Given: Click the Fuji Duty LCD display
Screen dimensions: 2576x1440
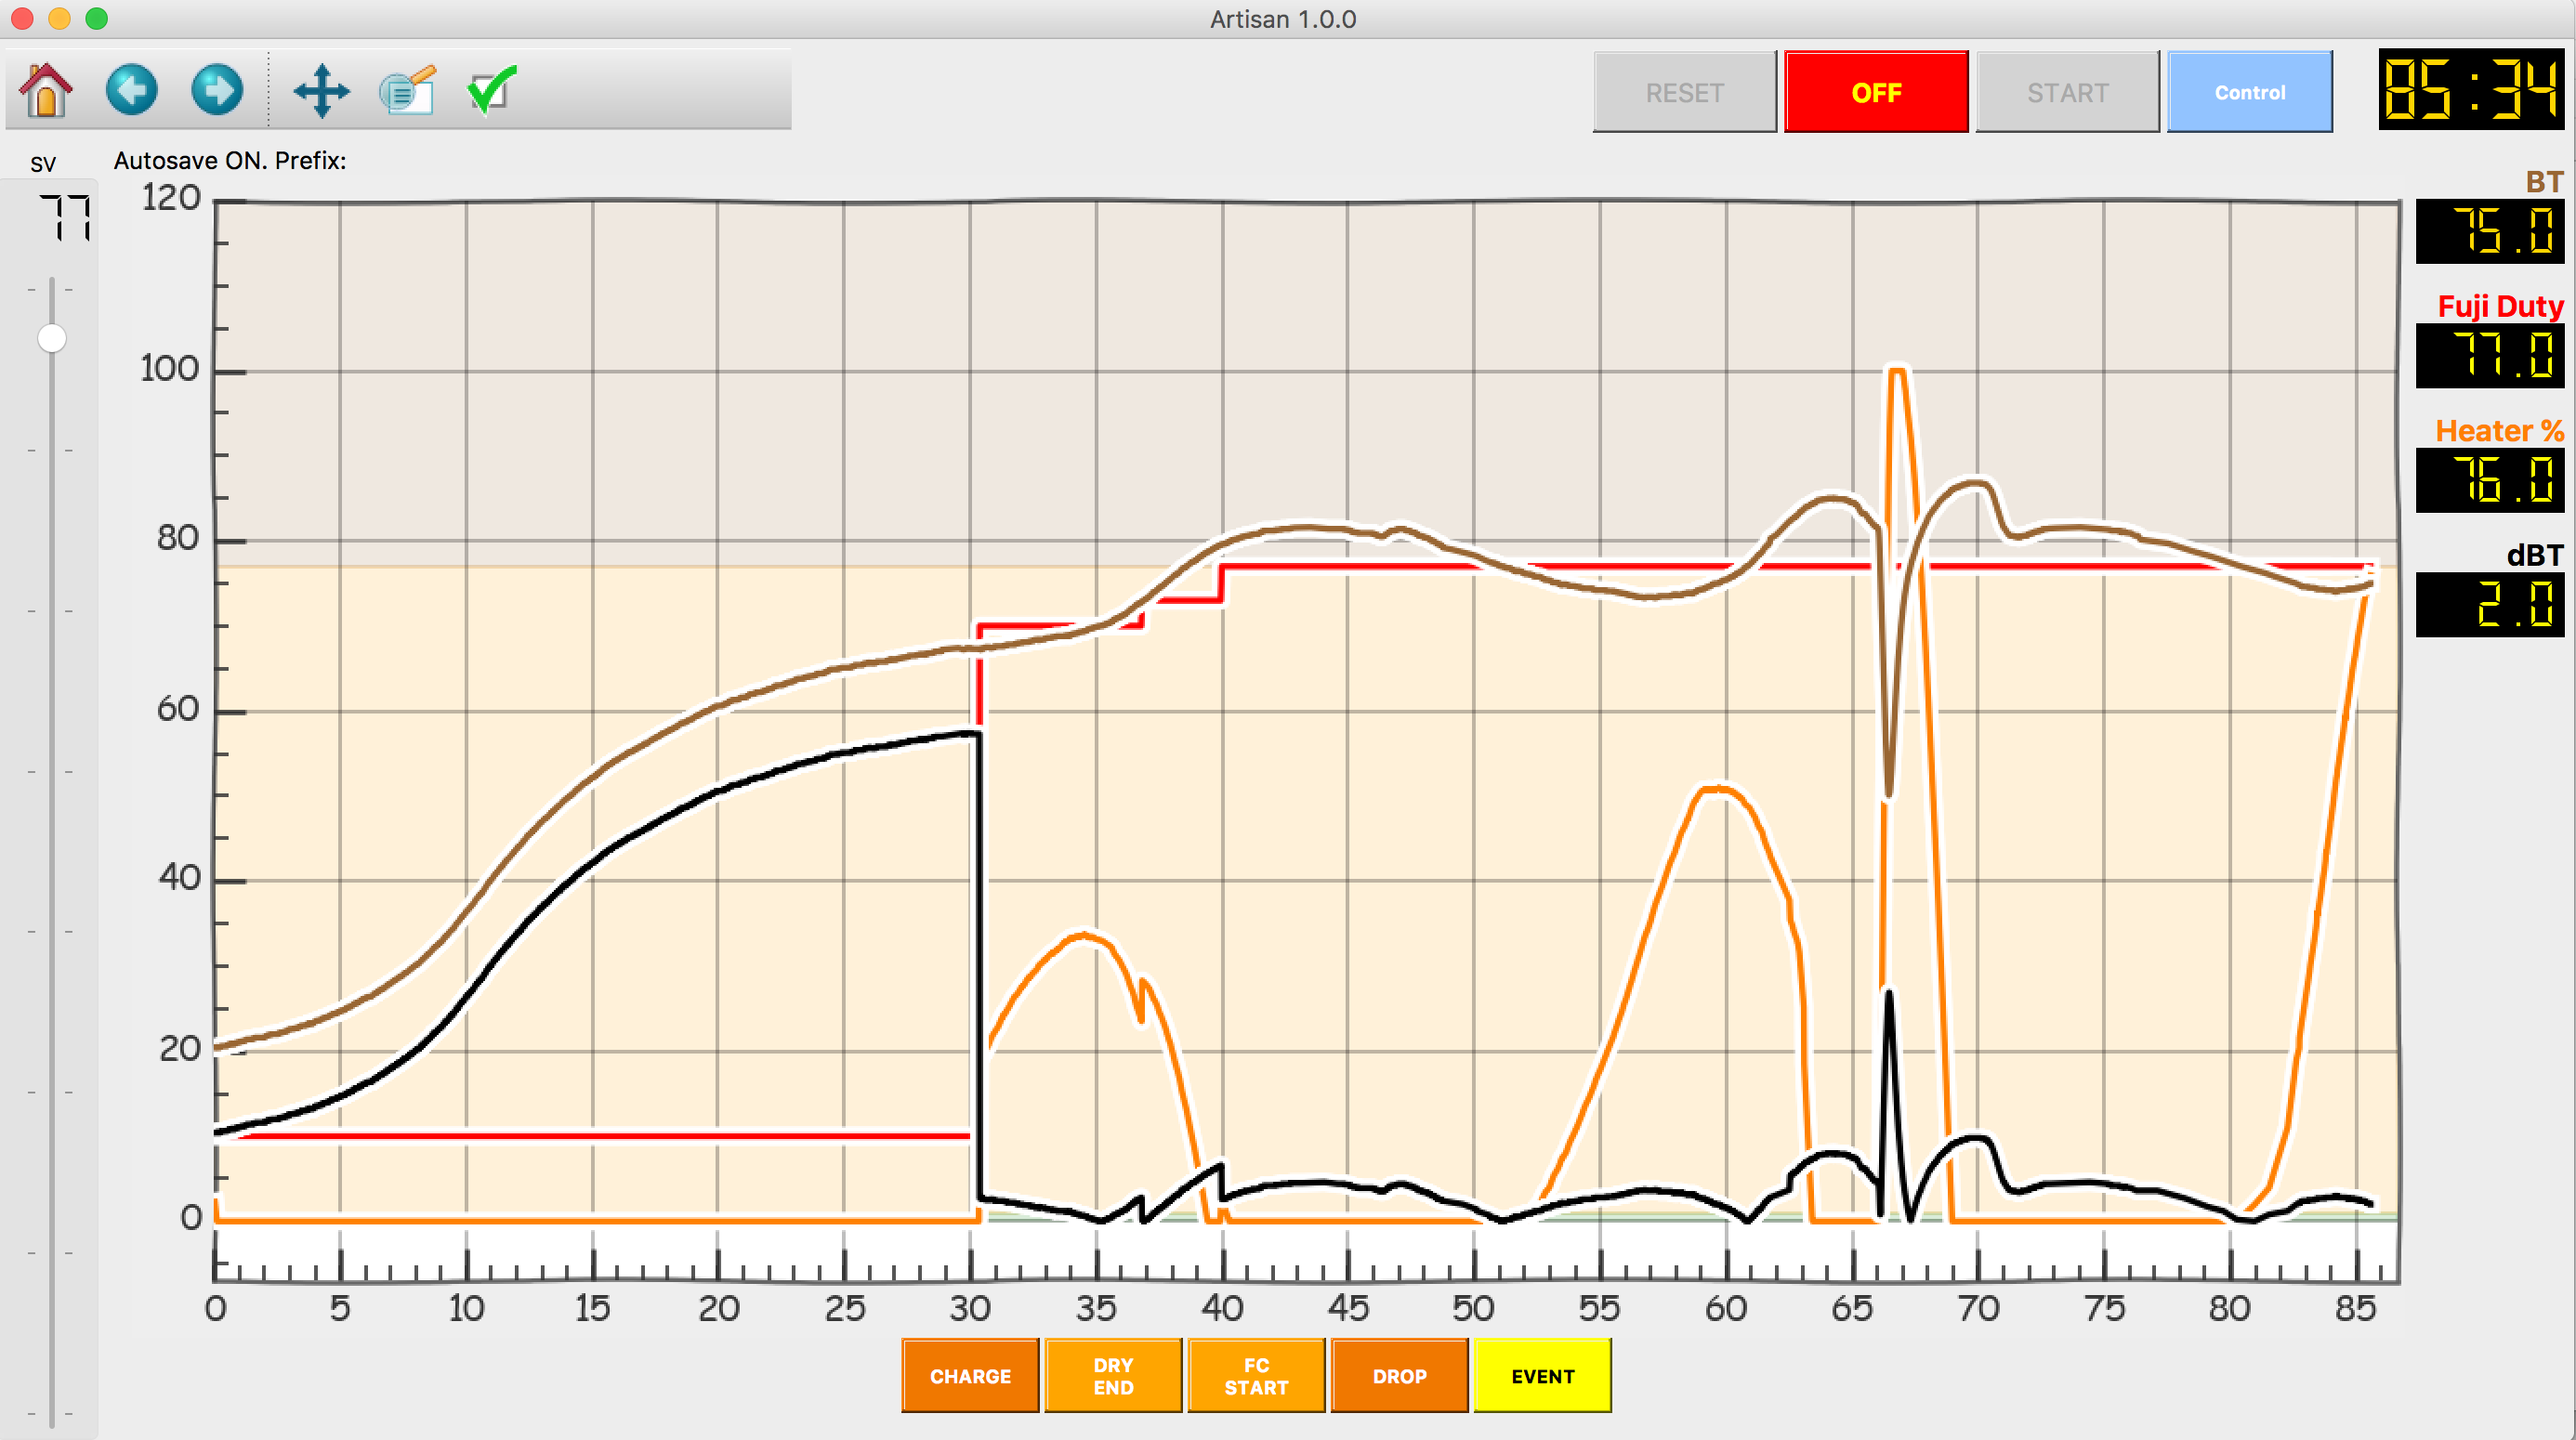Looking at the screenshot, I should click(2489, 356).
